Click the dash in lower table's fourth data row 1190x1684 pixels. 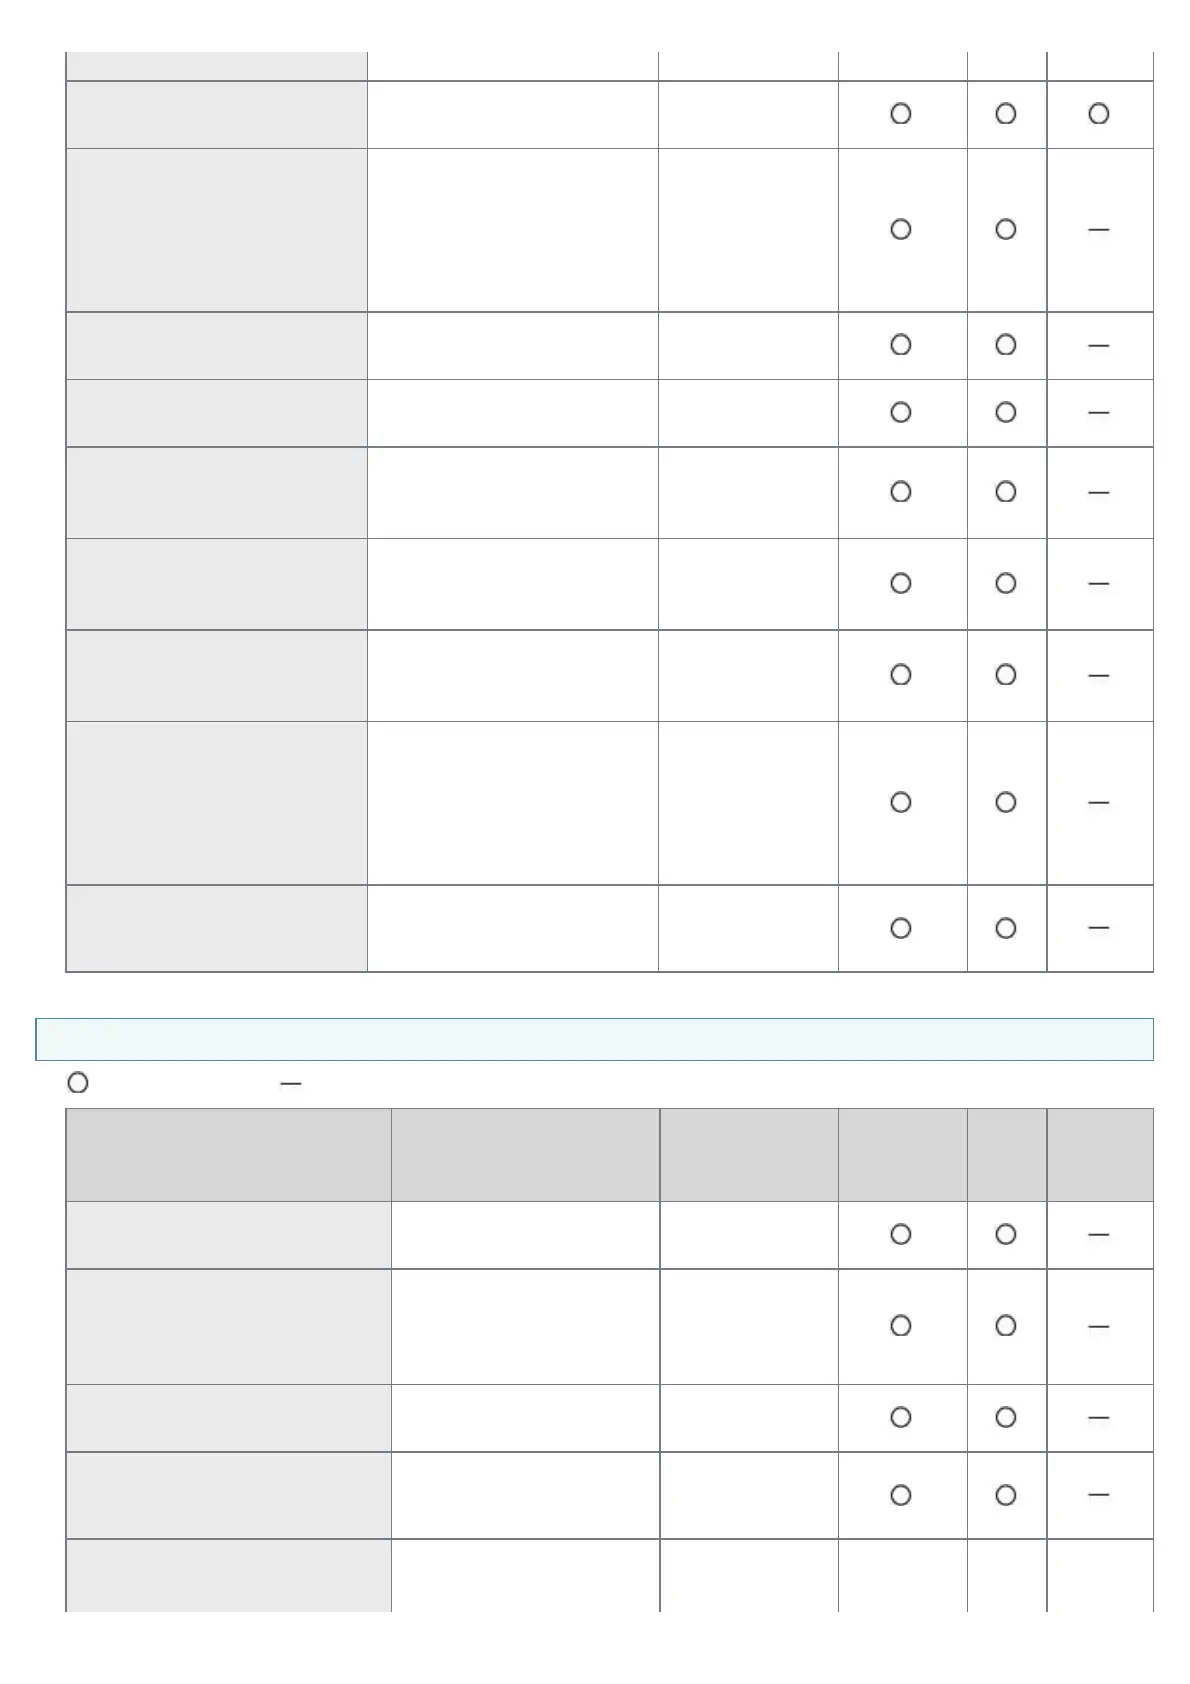(x=1098, y=1495)
